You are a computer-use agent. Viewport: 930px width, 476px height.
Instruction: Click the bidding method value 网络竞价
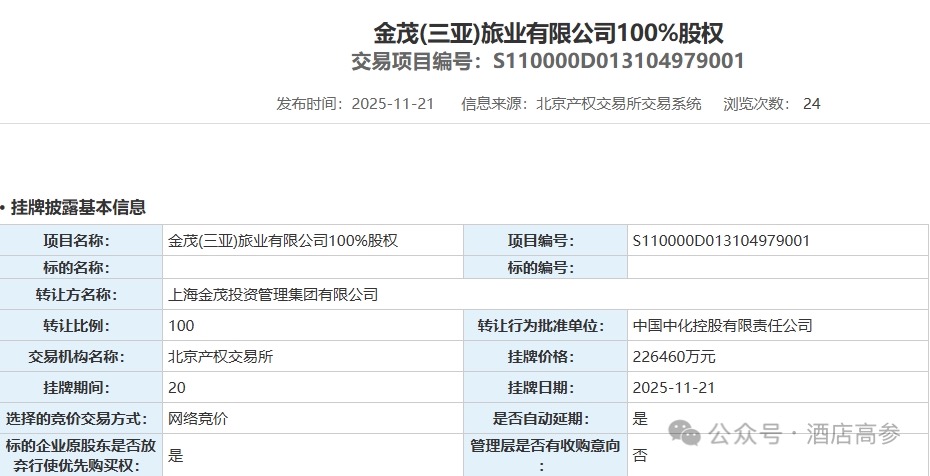pyautogui.click(x=198, y=419)
